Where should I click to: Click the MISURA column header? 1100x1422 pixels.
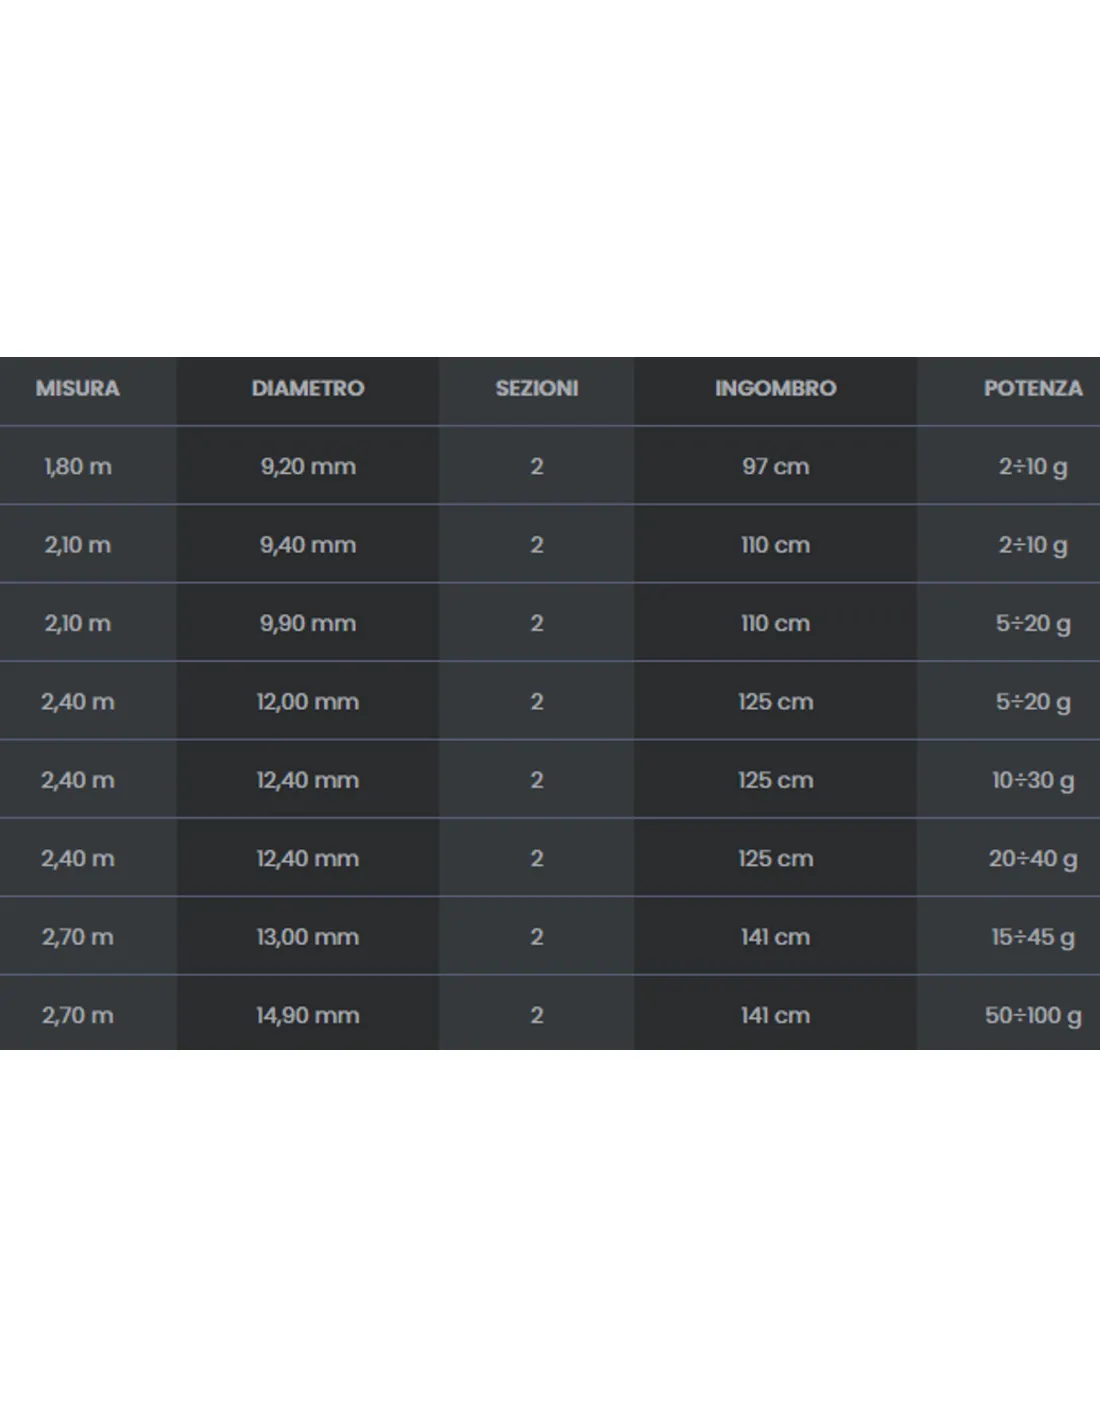tap(78, 388)
